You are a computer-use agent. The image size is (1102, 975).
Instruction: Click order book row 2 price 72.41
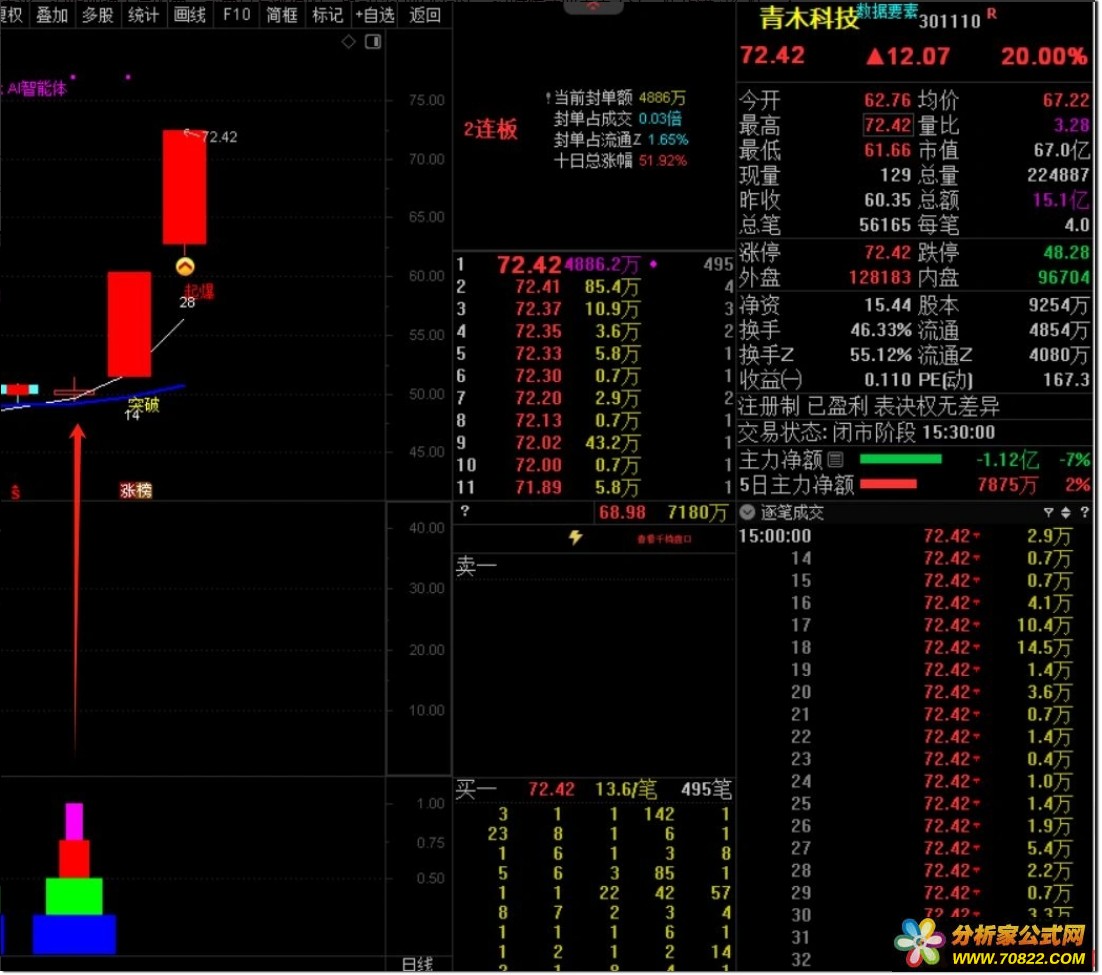coord(538,287)
